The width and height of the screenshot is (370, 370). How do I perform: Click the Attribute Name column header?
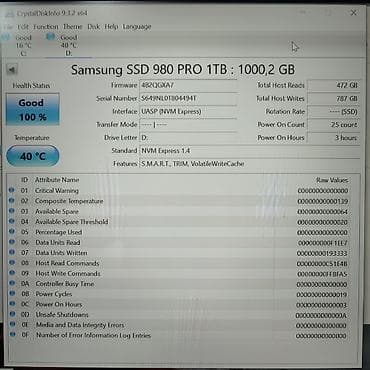(57, 180)
